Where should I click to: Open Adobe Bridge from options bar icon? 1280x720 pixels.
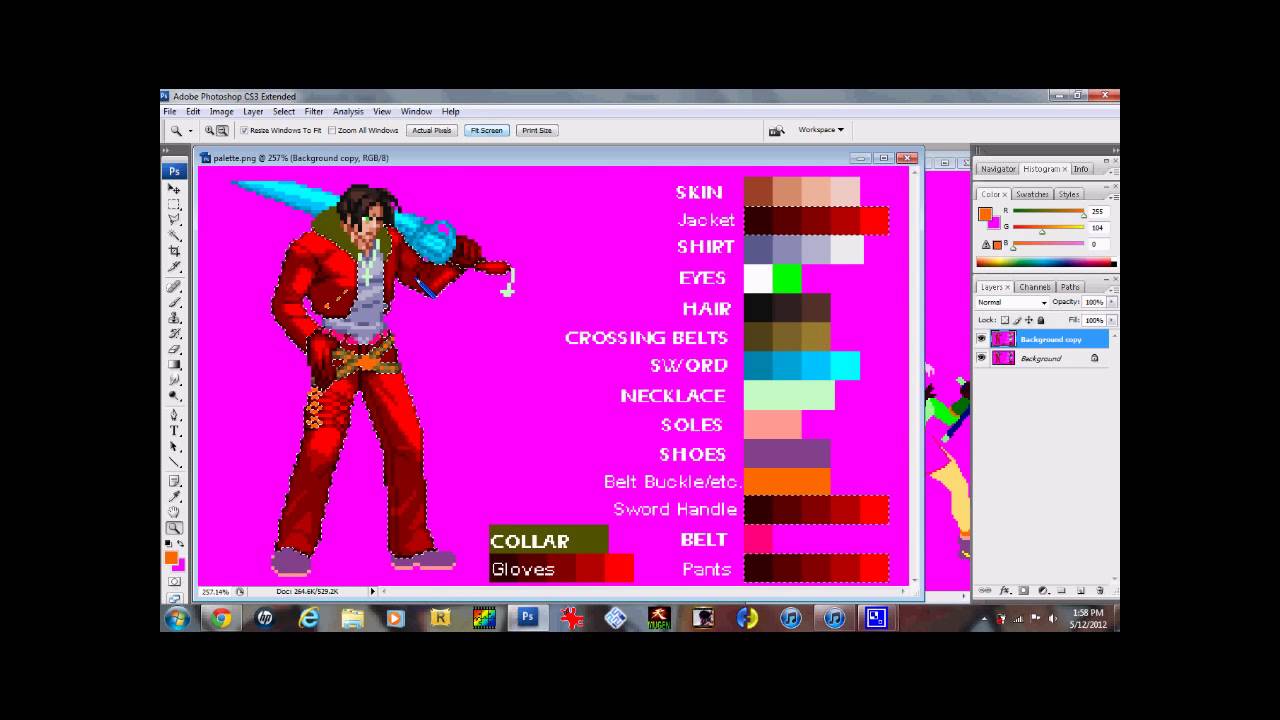(x=776, y=130)
